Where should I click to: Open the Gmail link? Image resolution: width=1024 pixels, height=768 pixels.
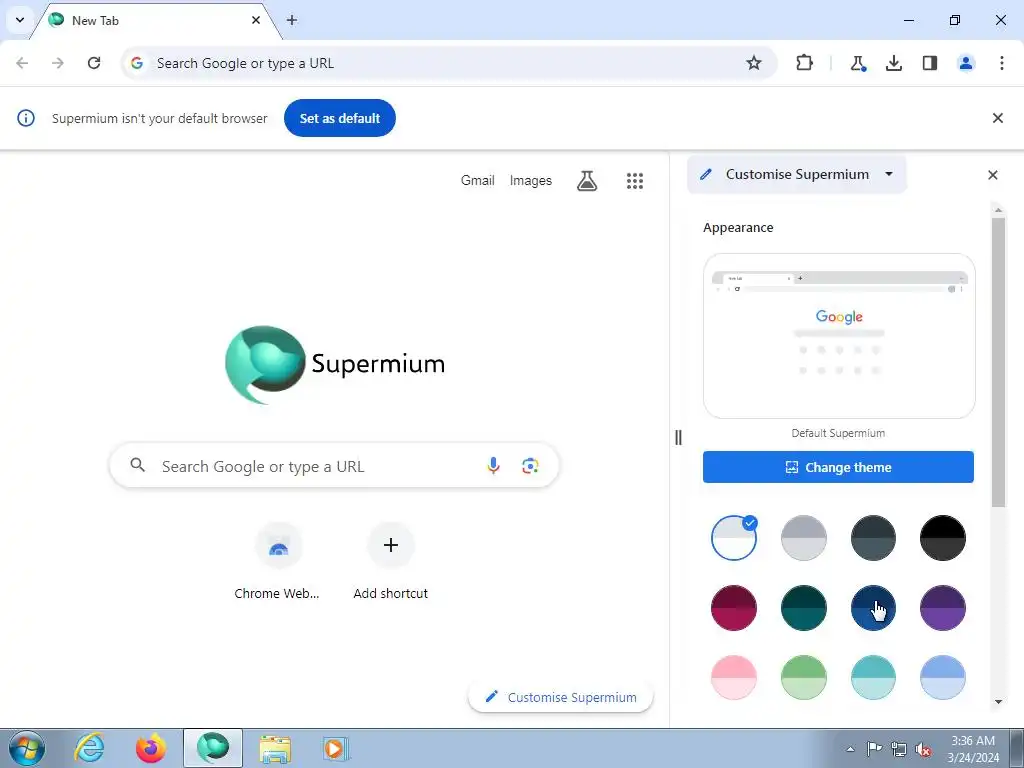(477, 180)
